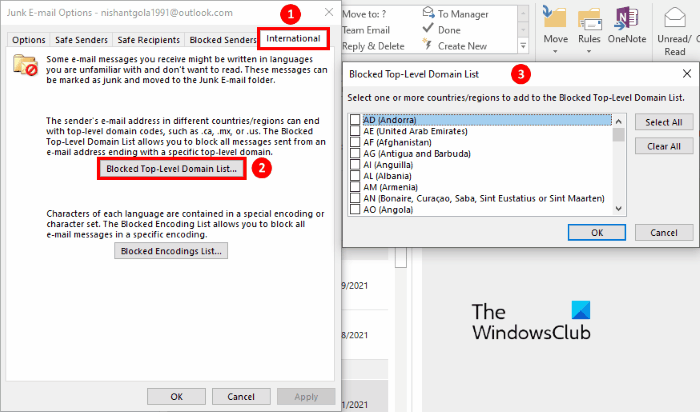Screen dimensions: 700x412
Task: Check the AE (United Arab Emirates) checkbox
Action: pyautogui.click(x=355, y=131)
